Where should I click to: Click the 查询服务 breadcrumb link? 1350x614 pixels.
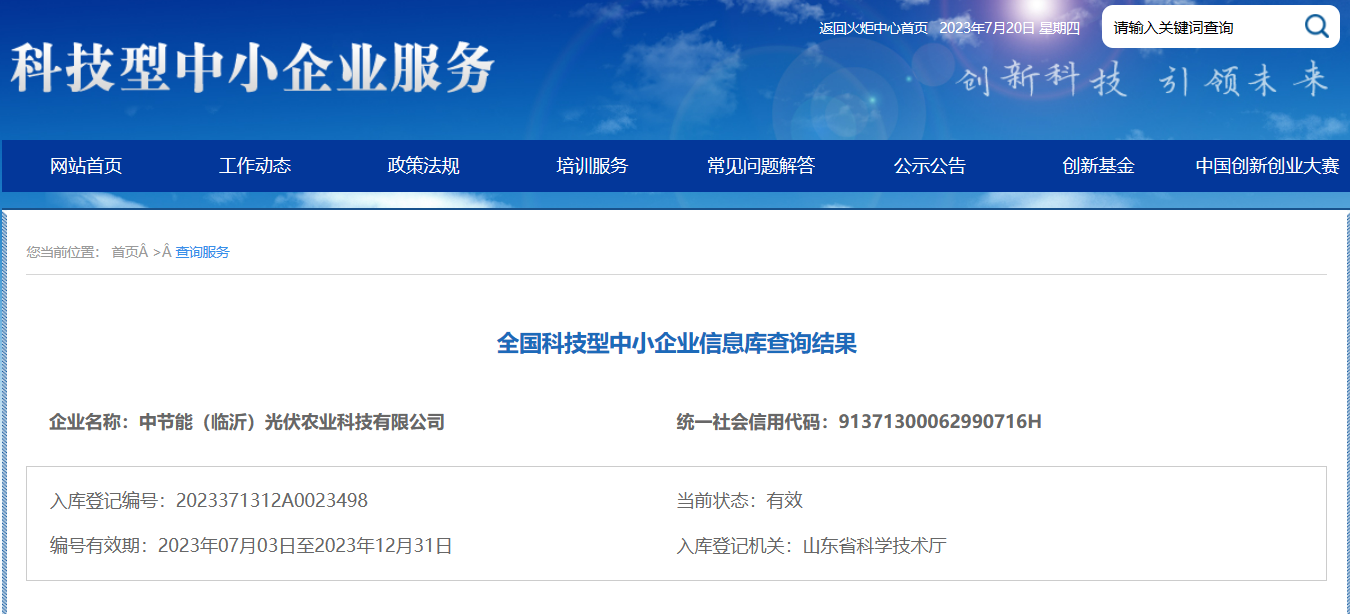(x=202, y=252)
